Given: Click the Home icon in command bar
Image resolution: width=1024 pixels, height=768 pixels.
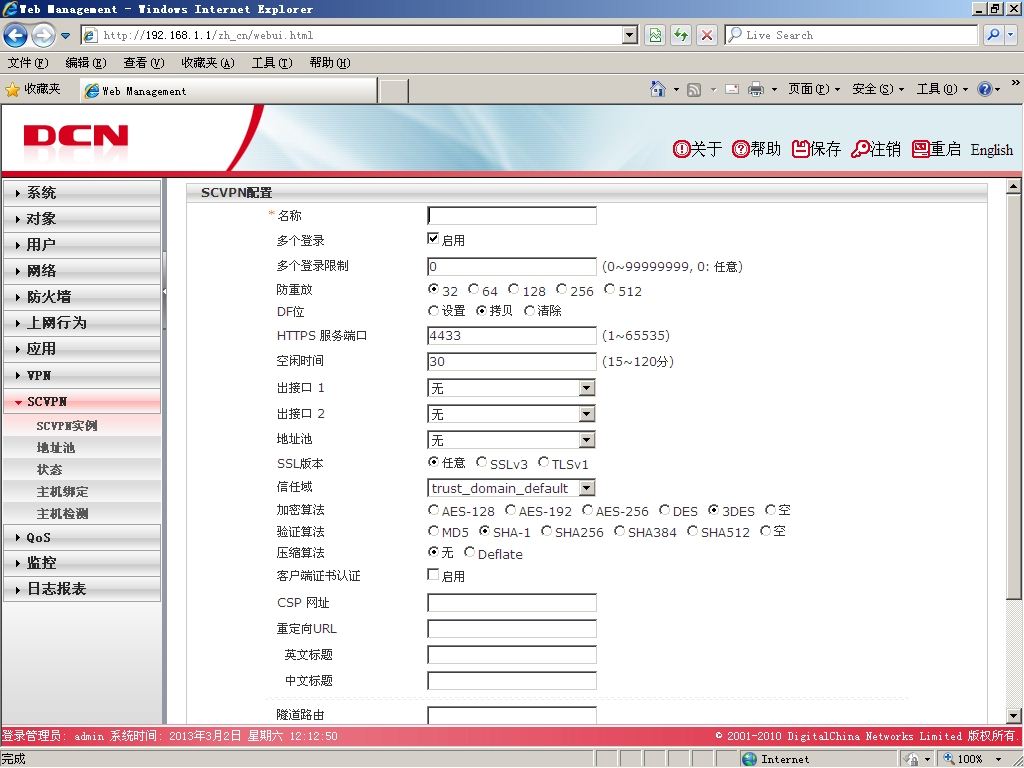Looking at the screenshot, I should pyautogui.click(x=658, y=89).
